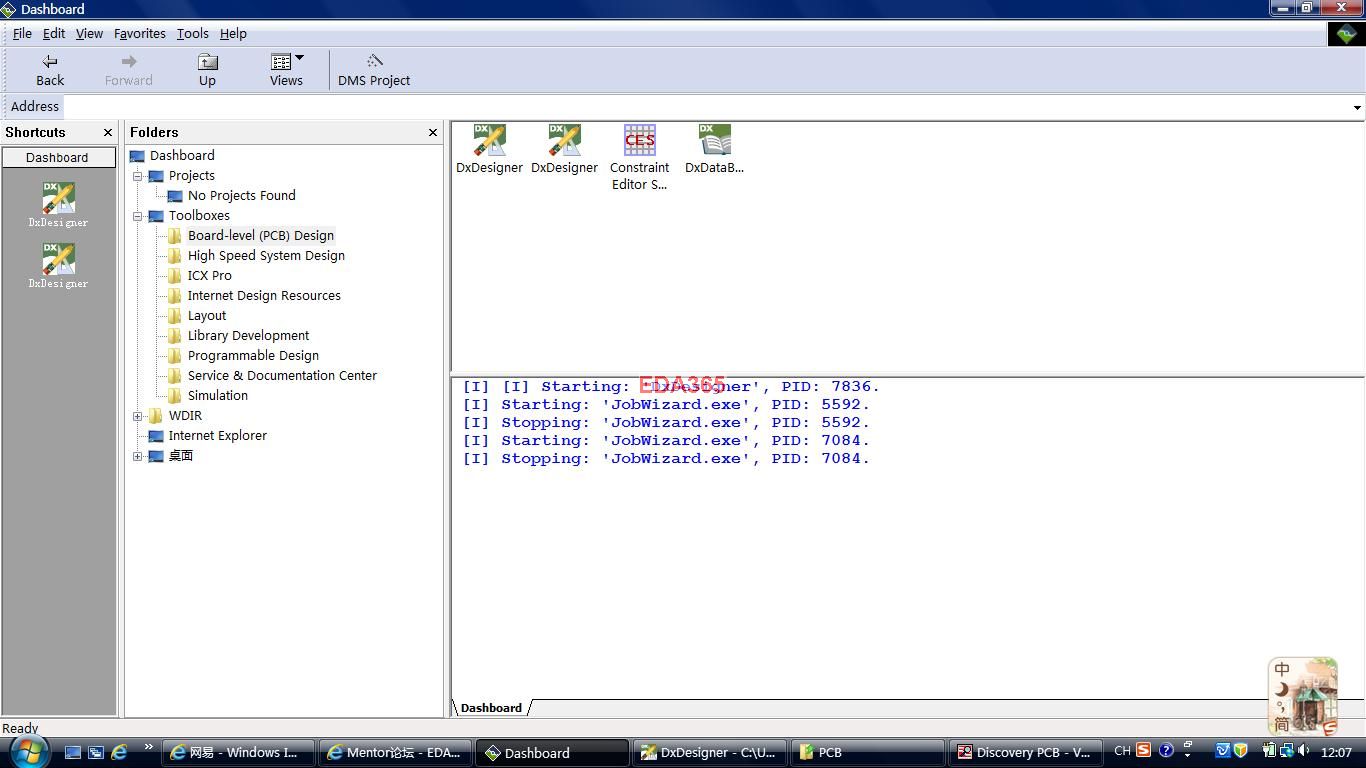Expand the 桌面 tree node

point(138,456)
